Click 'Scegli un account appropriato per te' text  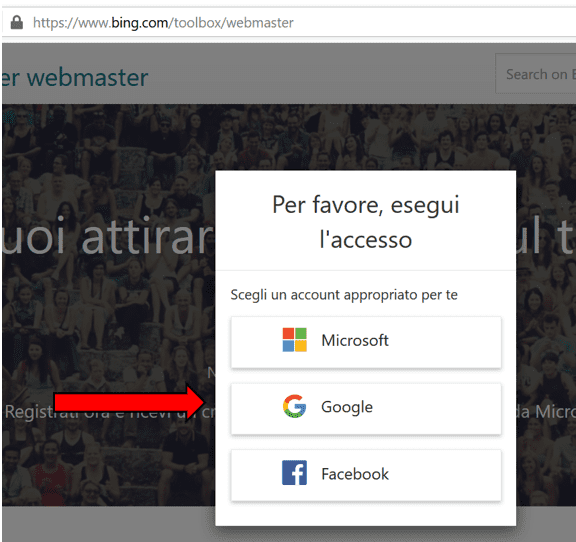click(x=344, y=295)
